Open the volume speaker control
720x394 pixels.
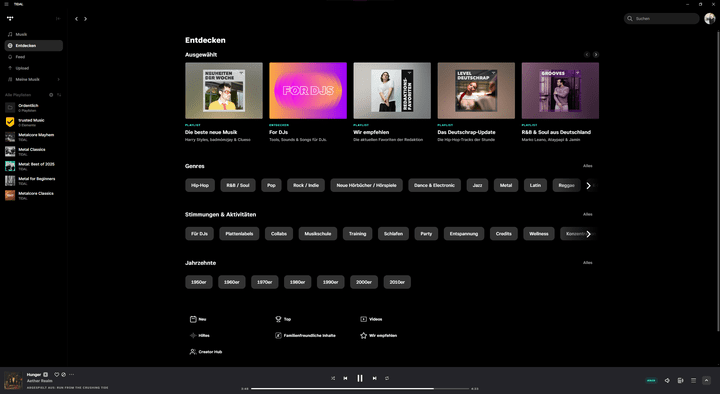click(x=667, y=380)
